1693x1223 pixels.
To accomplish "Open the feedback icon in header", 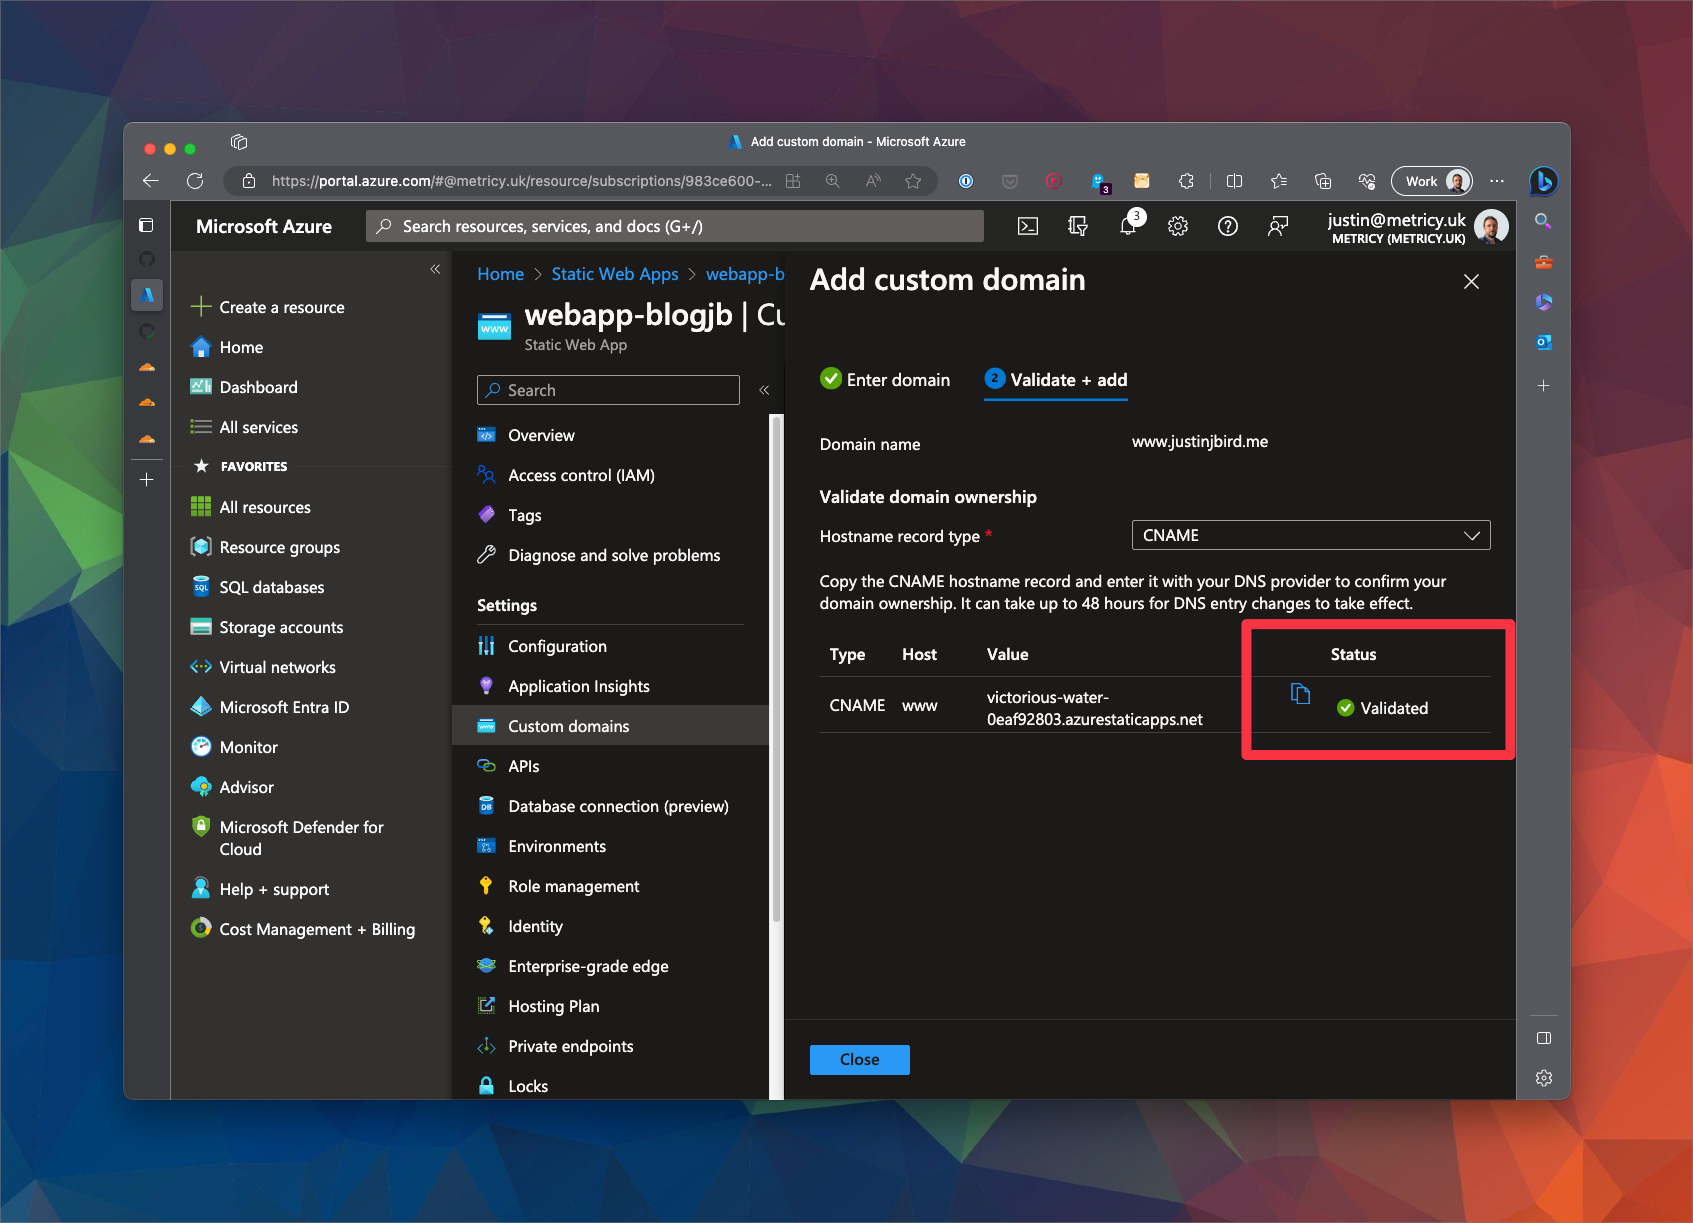I will coord(1278,226).
